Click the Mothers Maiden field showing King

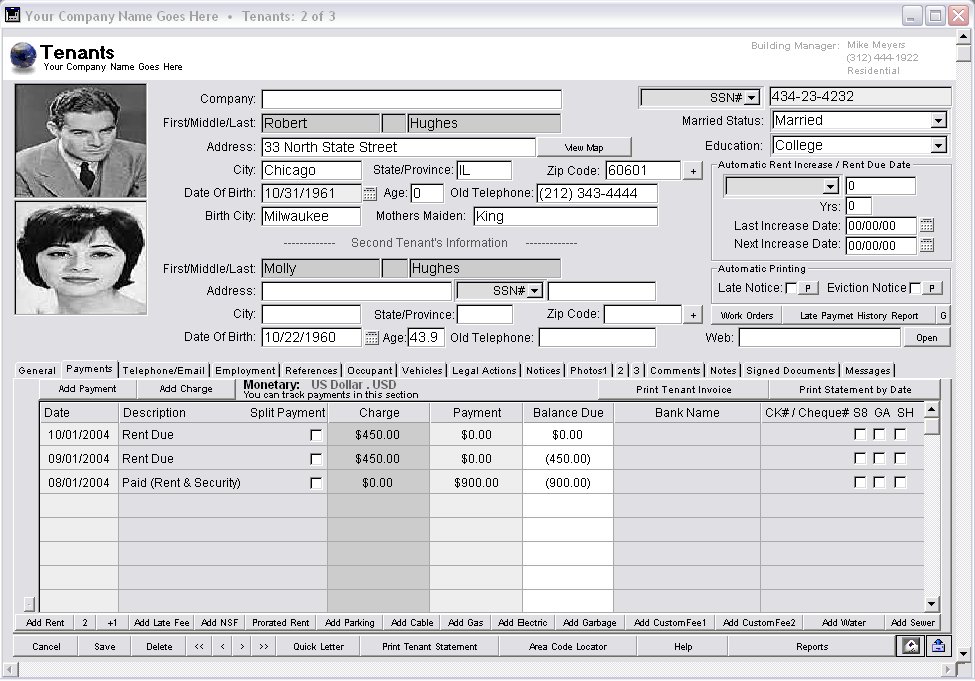coord(565,216)
